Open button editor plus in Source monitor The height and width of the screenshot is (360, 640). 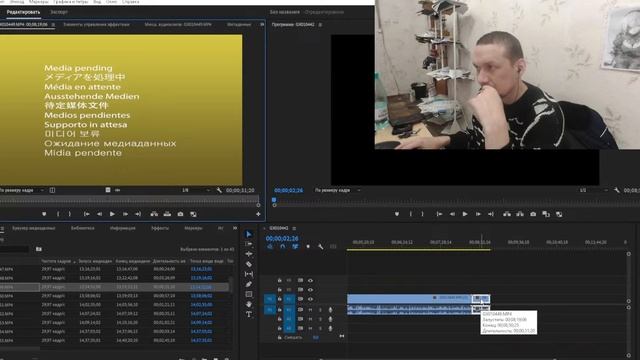[258, 214]
